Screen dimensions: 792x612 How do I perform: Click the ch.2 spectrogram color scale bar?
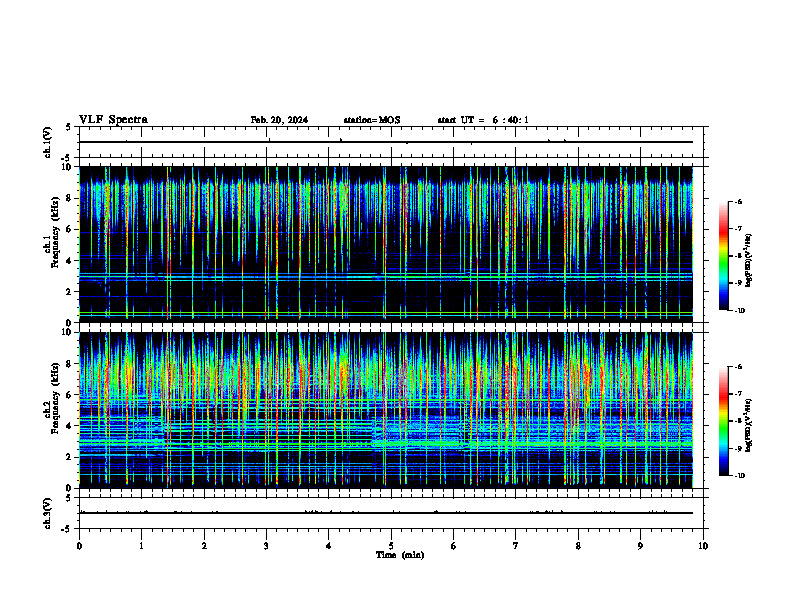tap(724, 421)
